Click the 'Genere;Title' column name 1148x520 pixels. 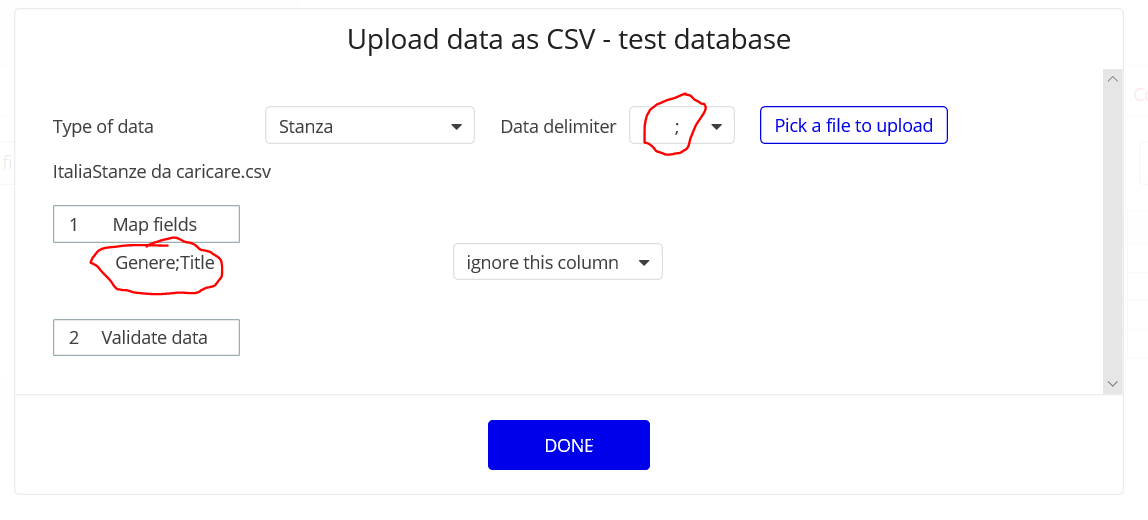165,263
